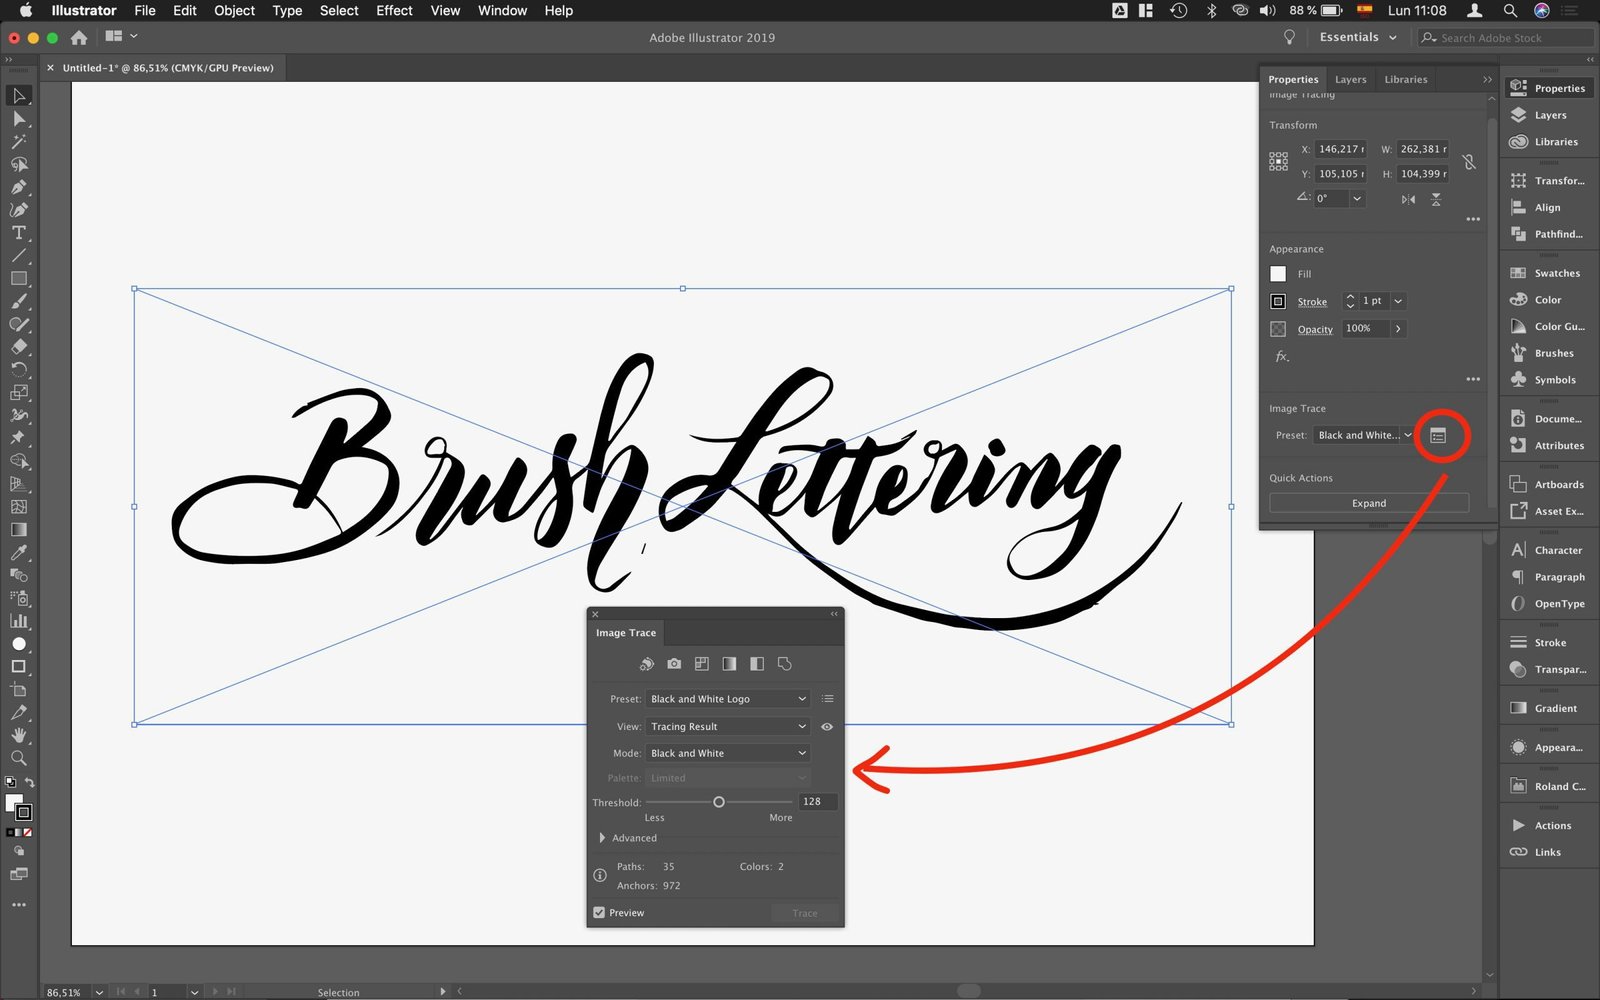Switch to the Layers tab

1350,79
